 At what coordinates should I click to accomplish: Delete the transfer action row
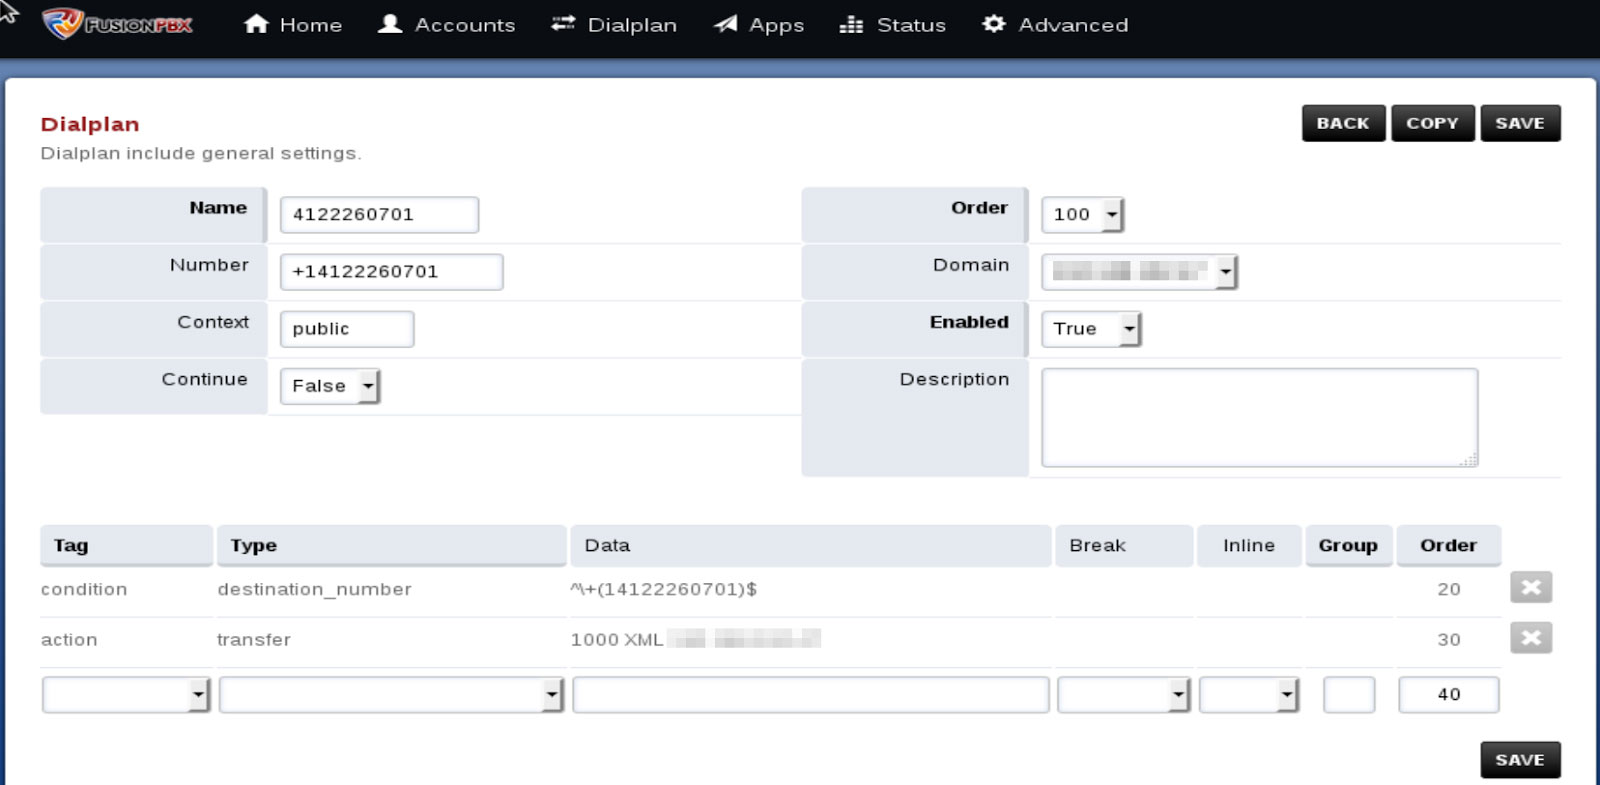click(1531, 638)
